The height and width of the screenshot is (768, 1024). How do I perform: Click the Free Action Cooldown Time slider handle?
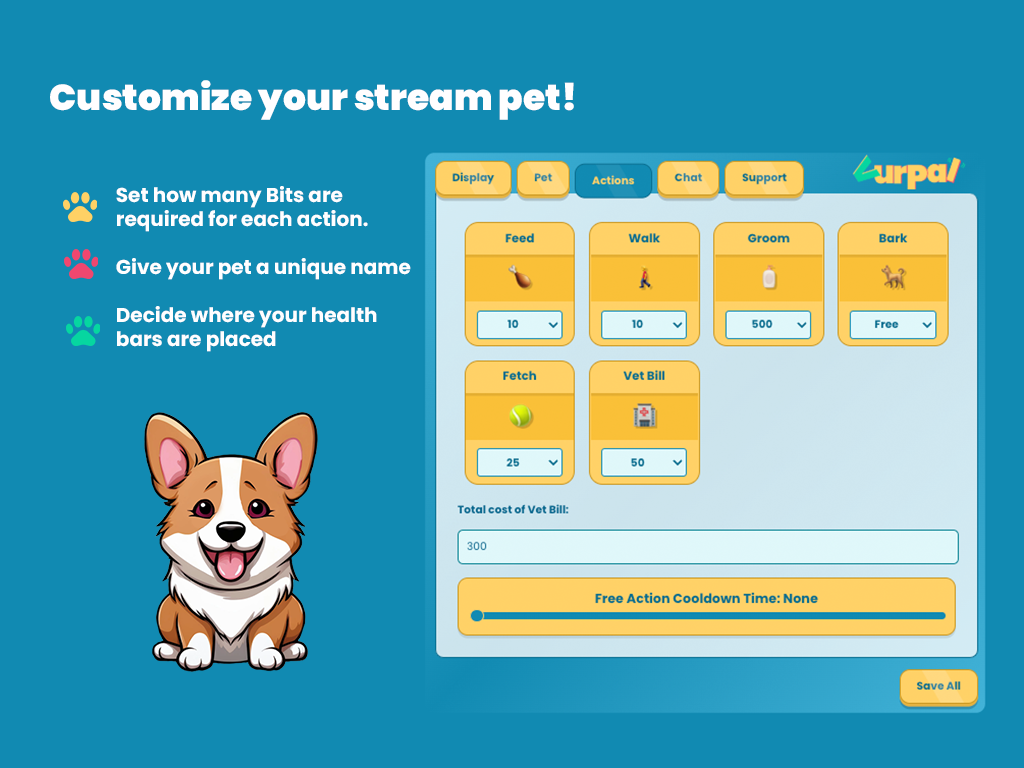click(477, 616)
